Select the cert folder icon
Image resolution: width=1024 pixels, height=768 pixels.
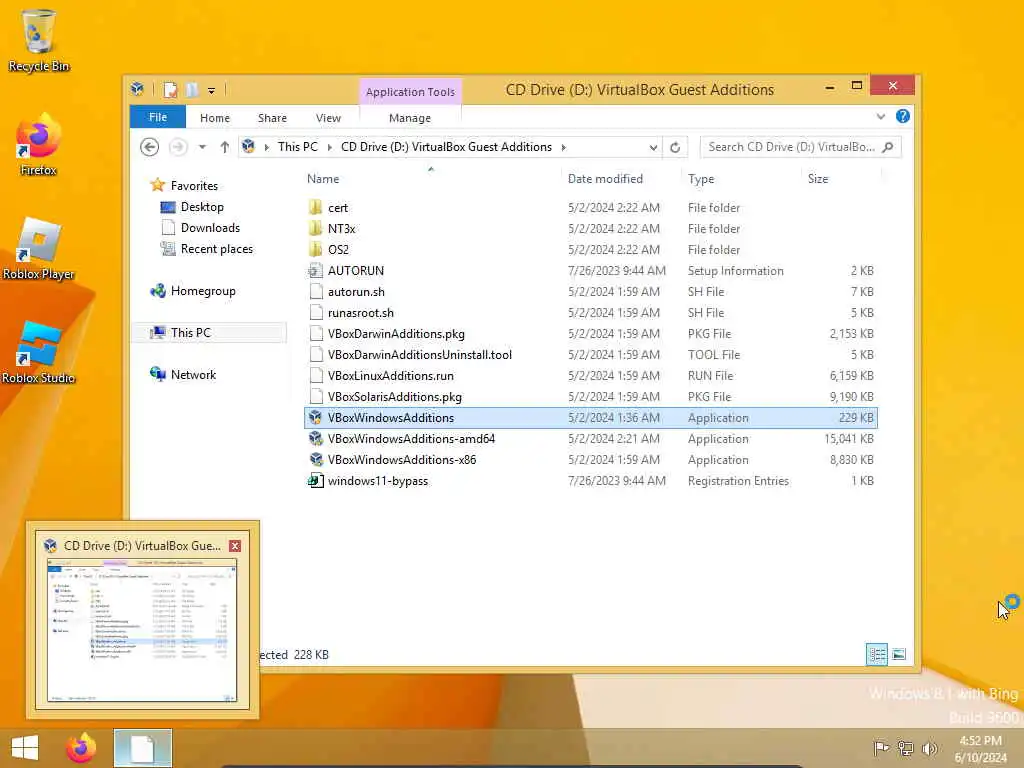tap(315, 208)
